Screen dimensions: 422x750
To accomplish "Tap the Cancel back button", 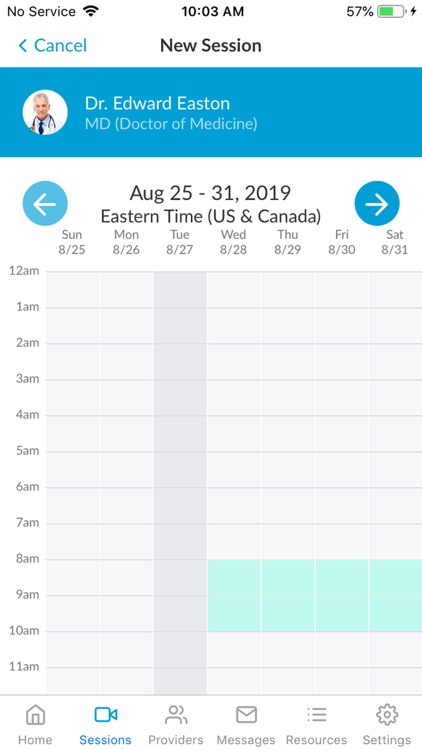I will click(52, 45).
